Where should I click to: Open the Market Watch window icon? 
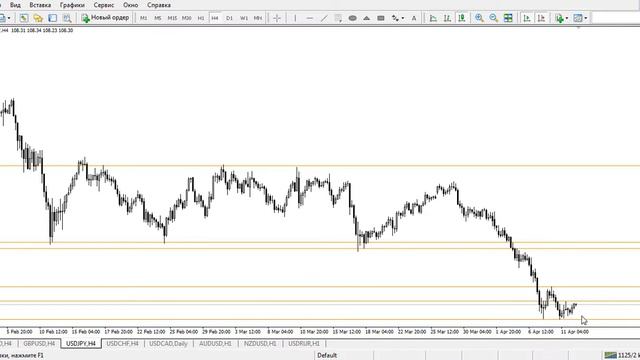[x=24, y=18]
